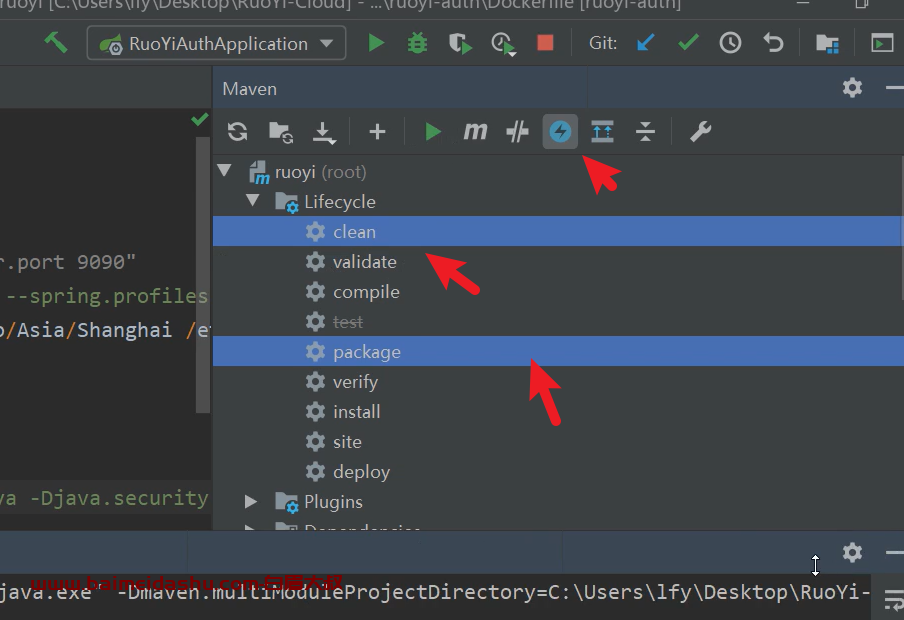The width and height of the screenshot is (904, 620).
Task: Click the Profiler run icon beside Coverage
Action: click(x=503, y=43)
